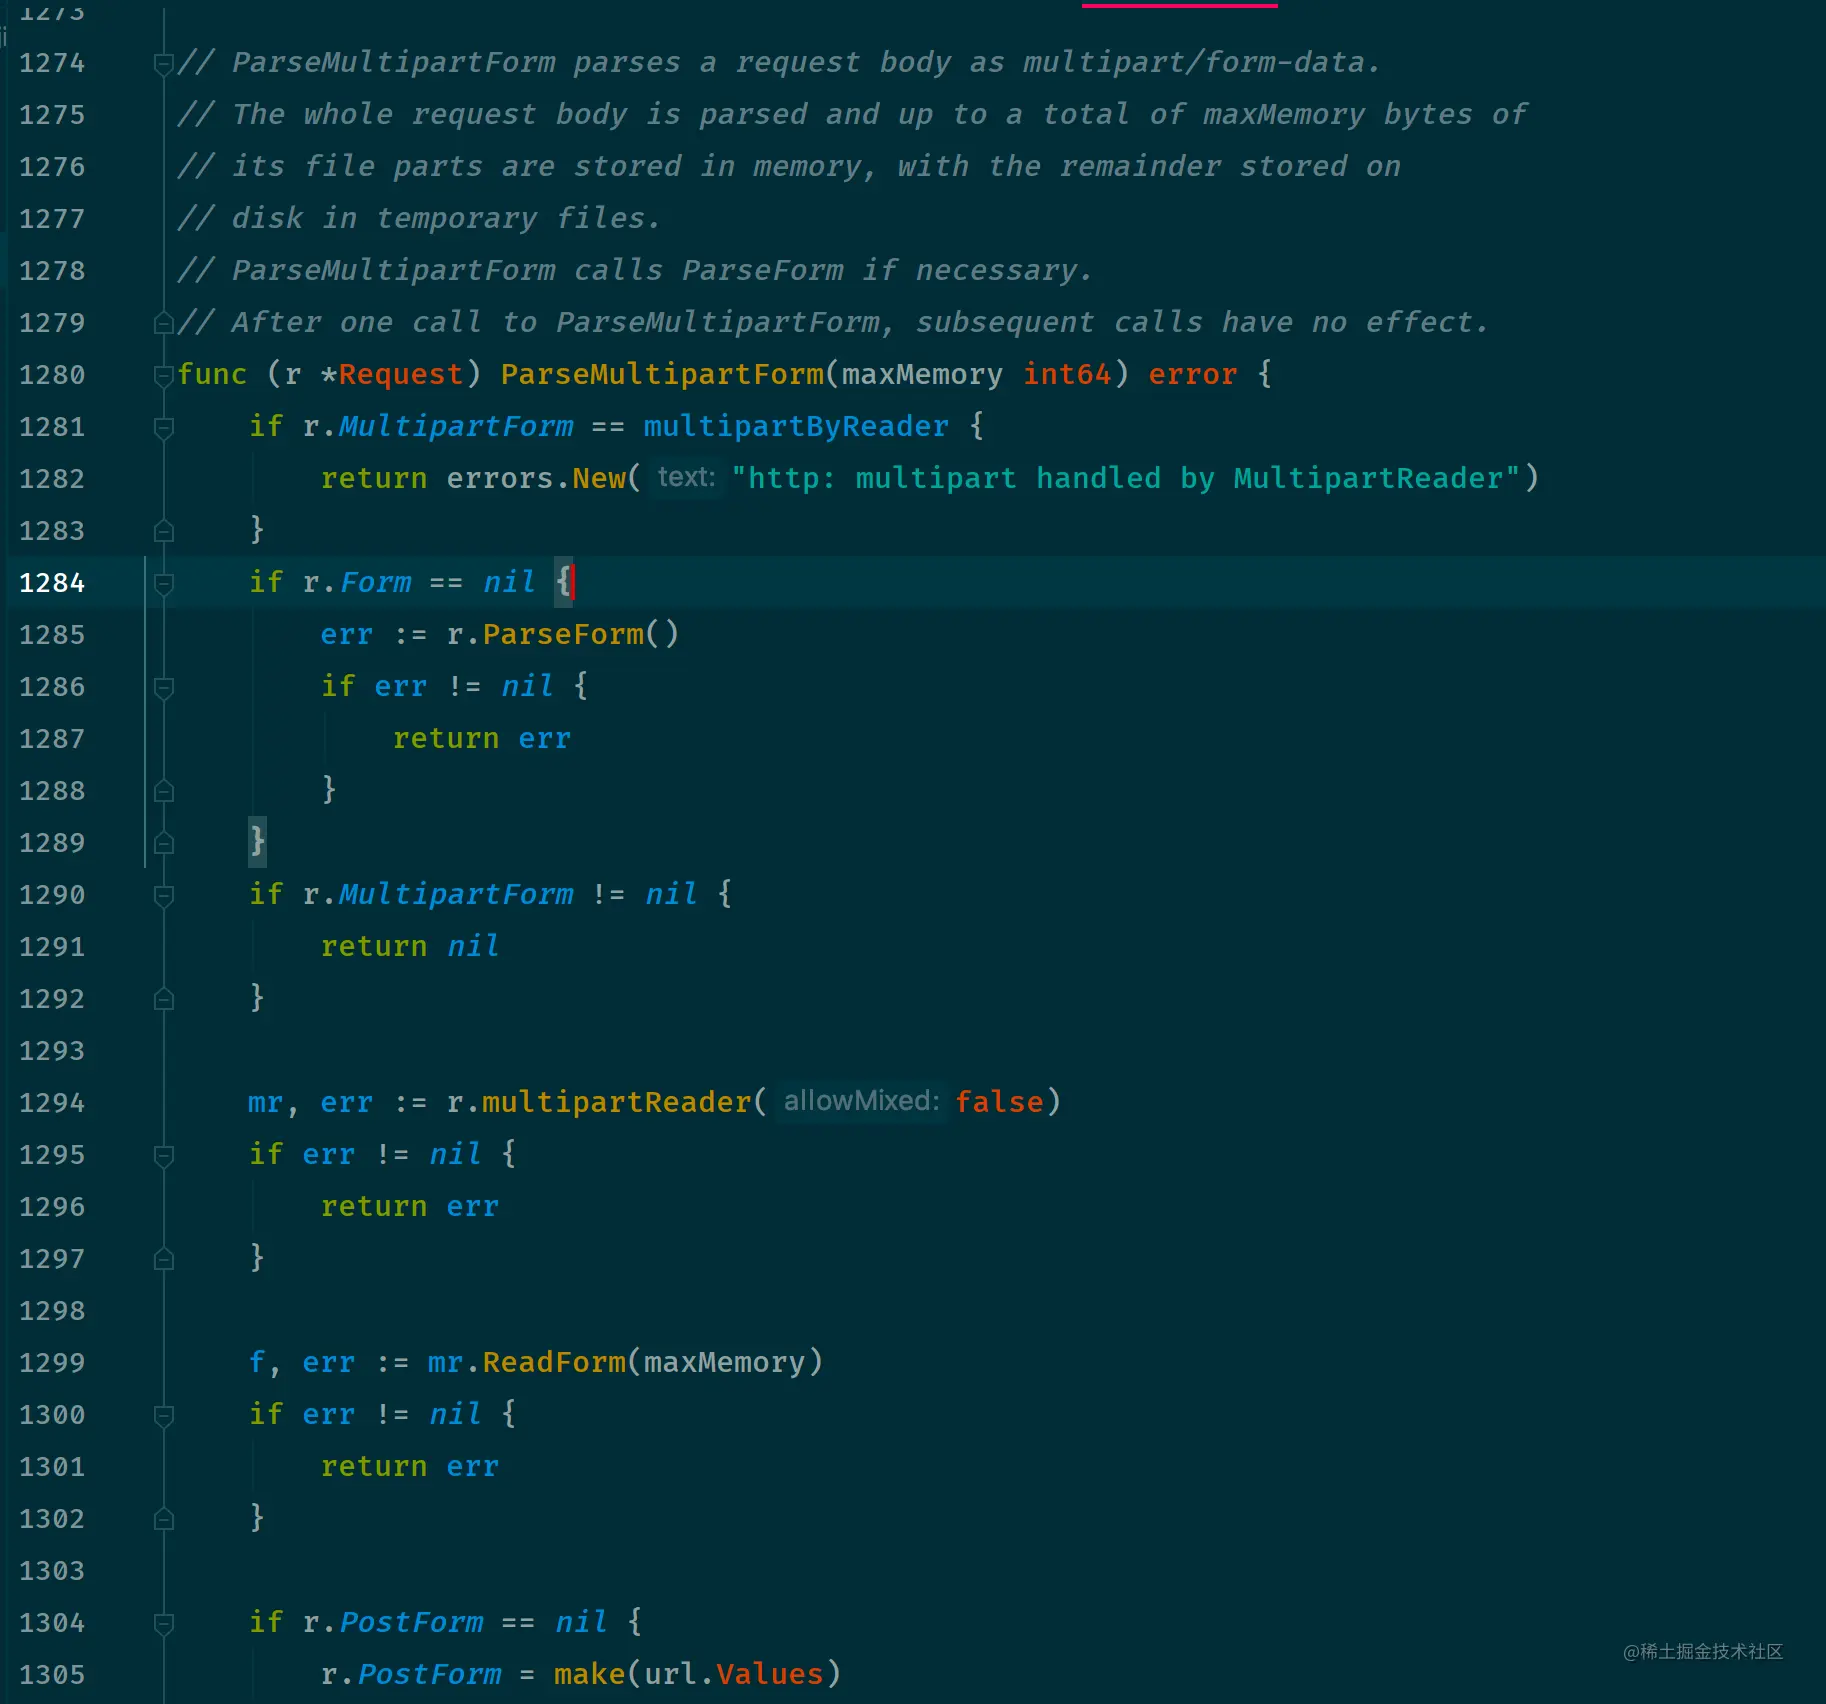Fold the if r.PostForm block at line 1304
The width and height of the screenshot is (1826, 1704).
tap(164, 1624)
